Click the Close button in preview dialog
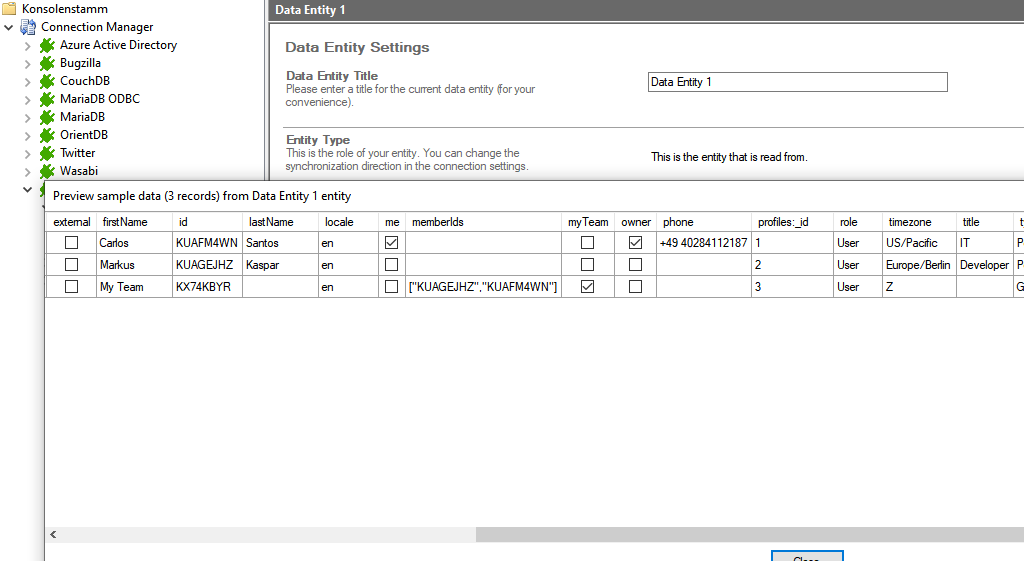Viewport: 1024px width, 561px height. click(806, 556)
